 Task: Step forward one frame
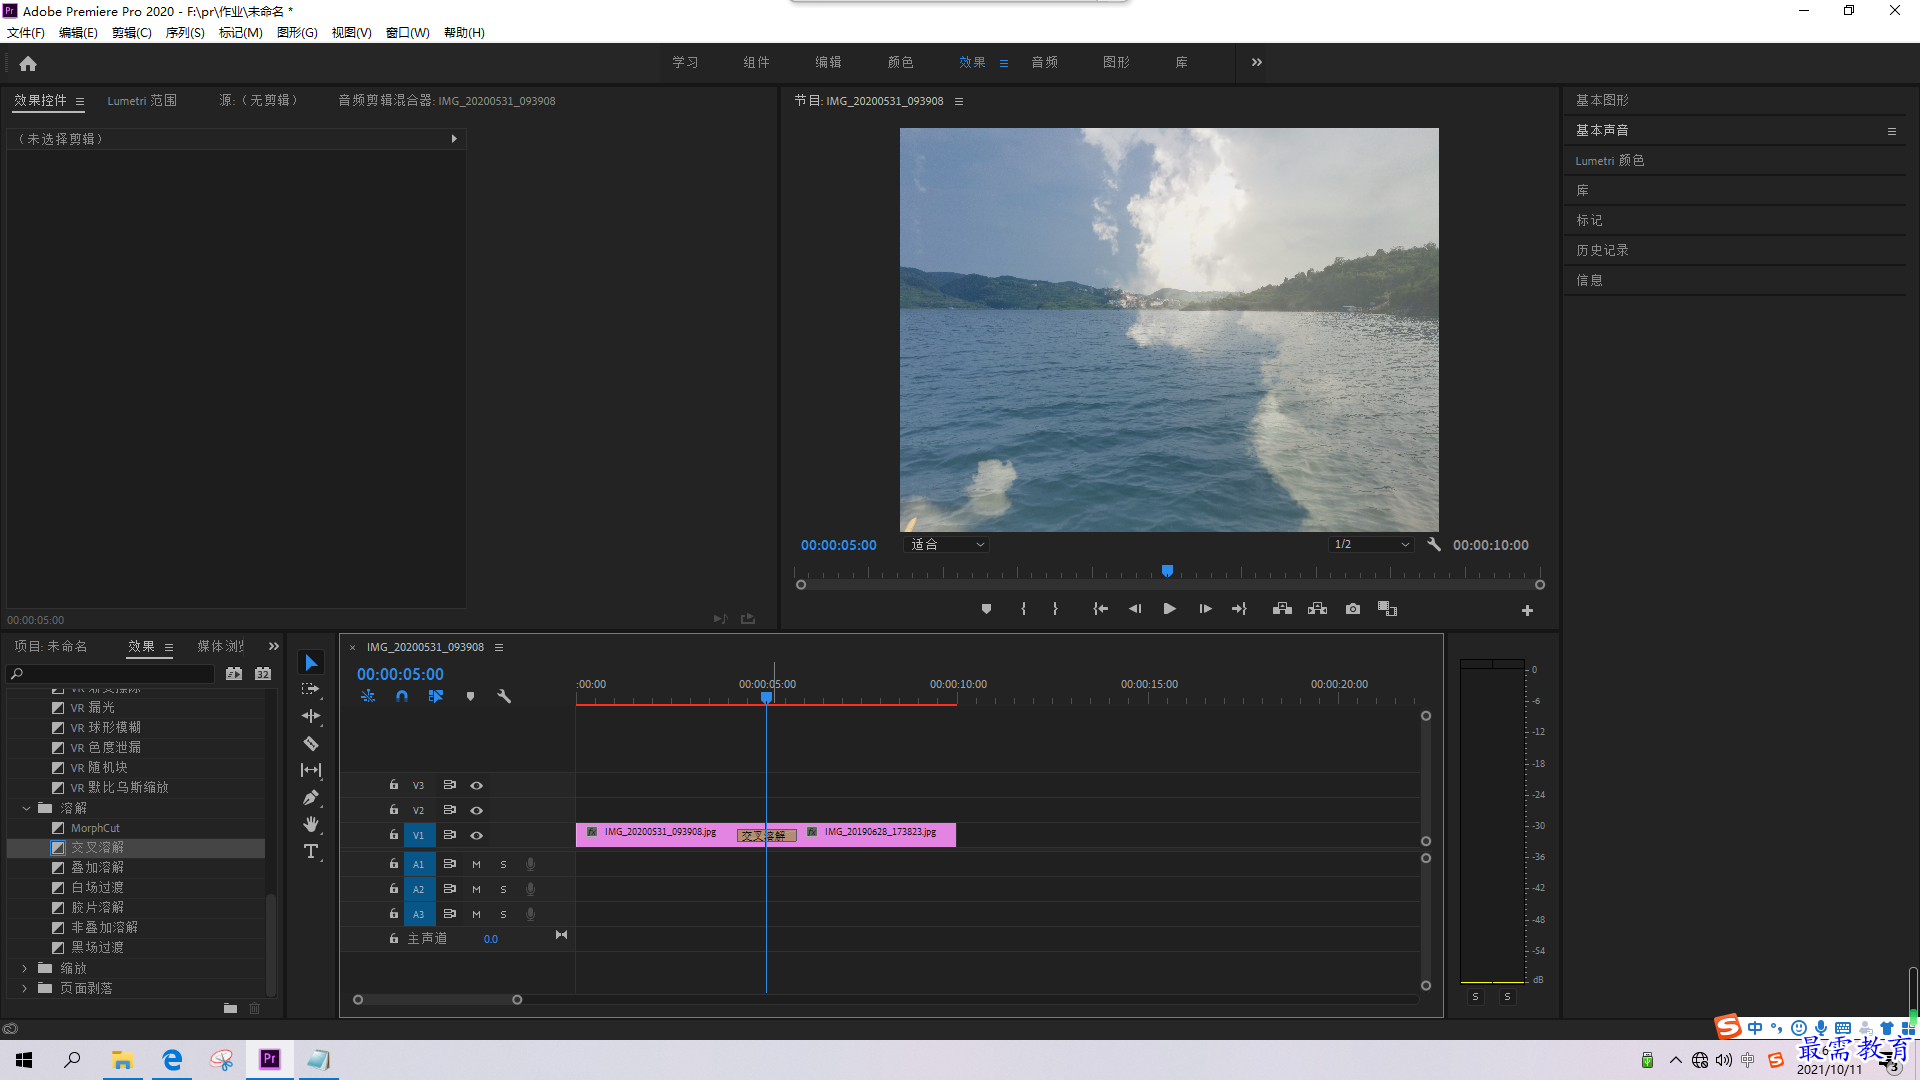[1205, 609]
